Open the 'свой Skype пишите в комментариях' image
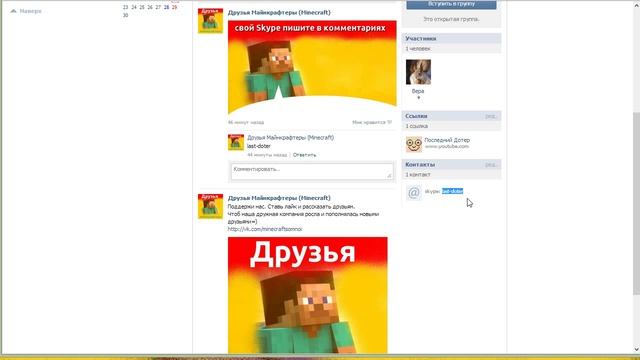 pyautogui.click(x=312, y=67)
